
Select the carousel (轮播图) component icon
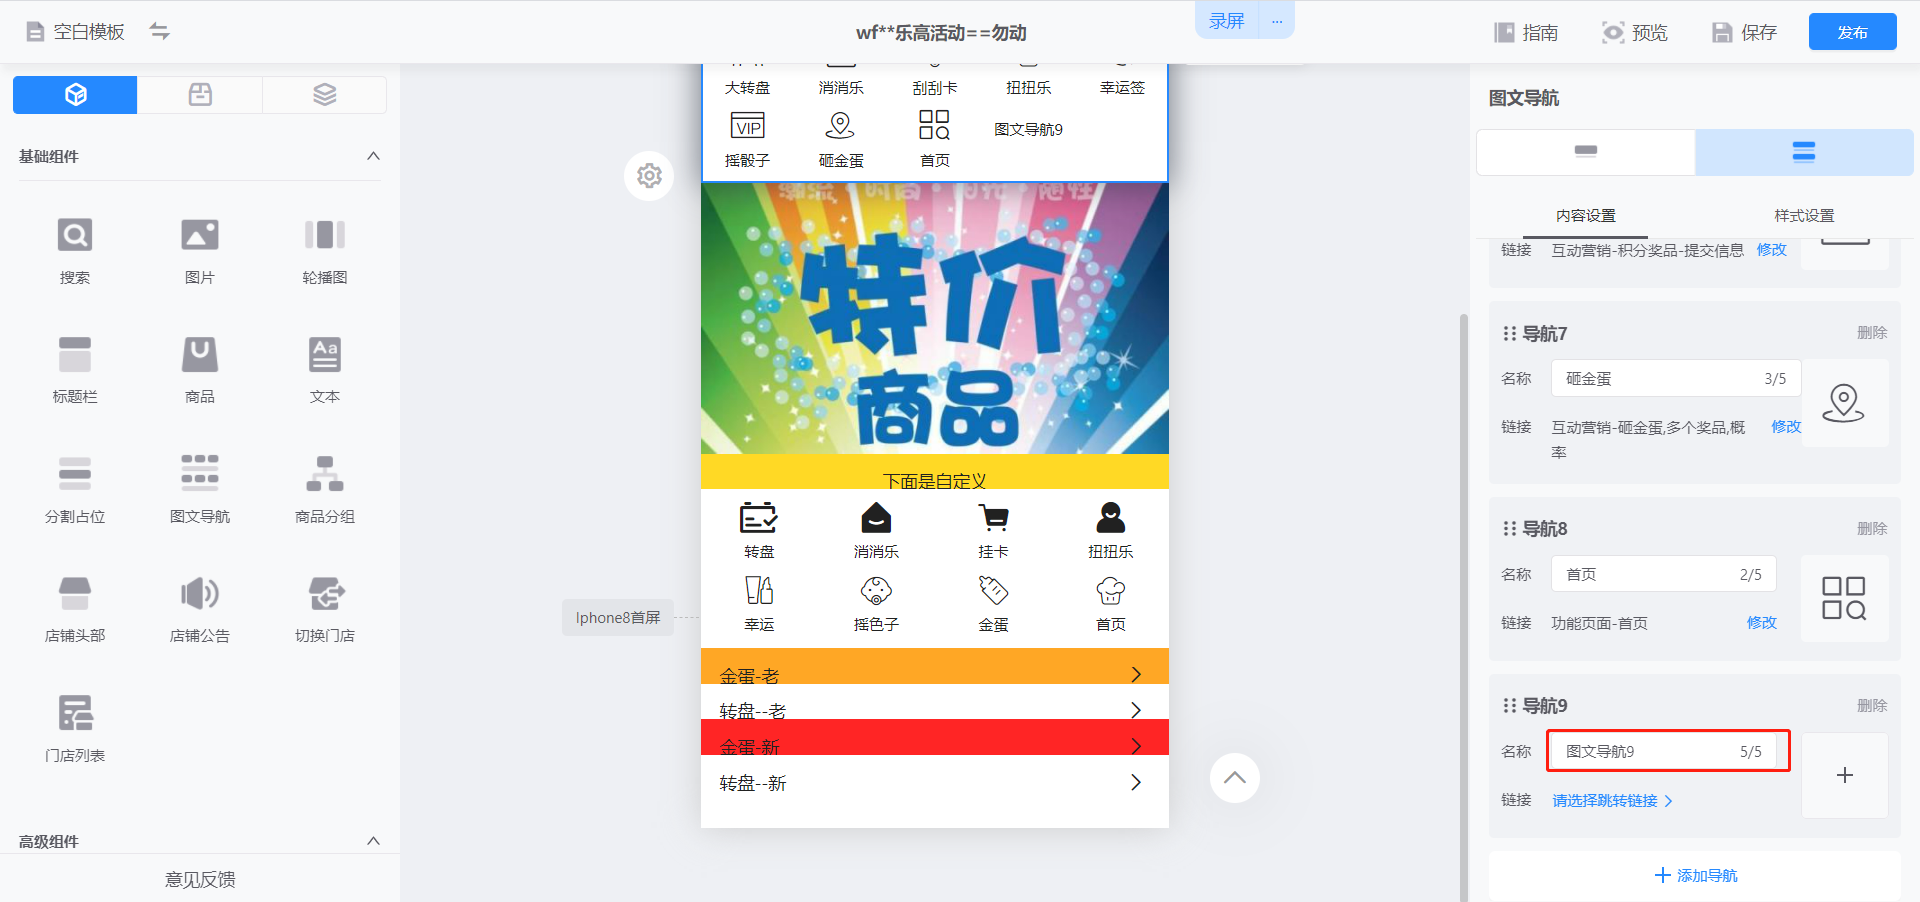pyautogui.click(x=324, y=236)
